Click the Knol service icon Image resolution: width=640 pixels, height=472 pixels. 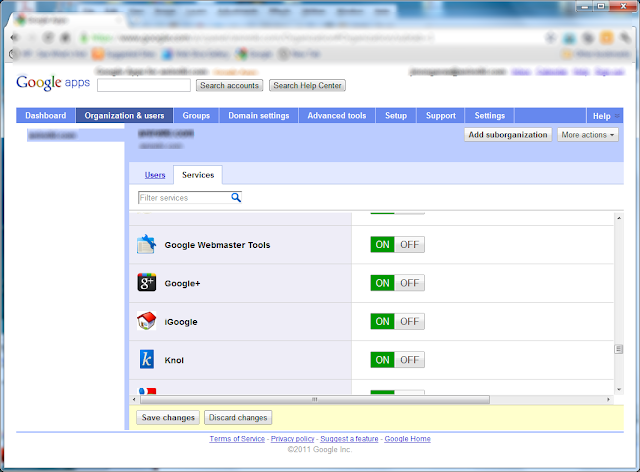[147, 359]
